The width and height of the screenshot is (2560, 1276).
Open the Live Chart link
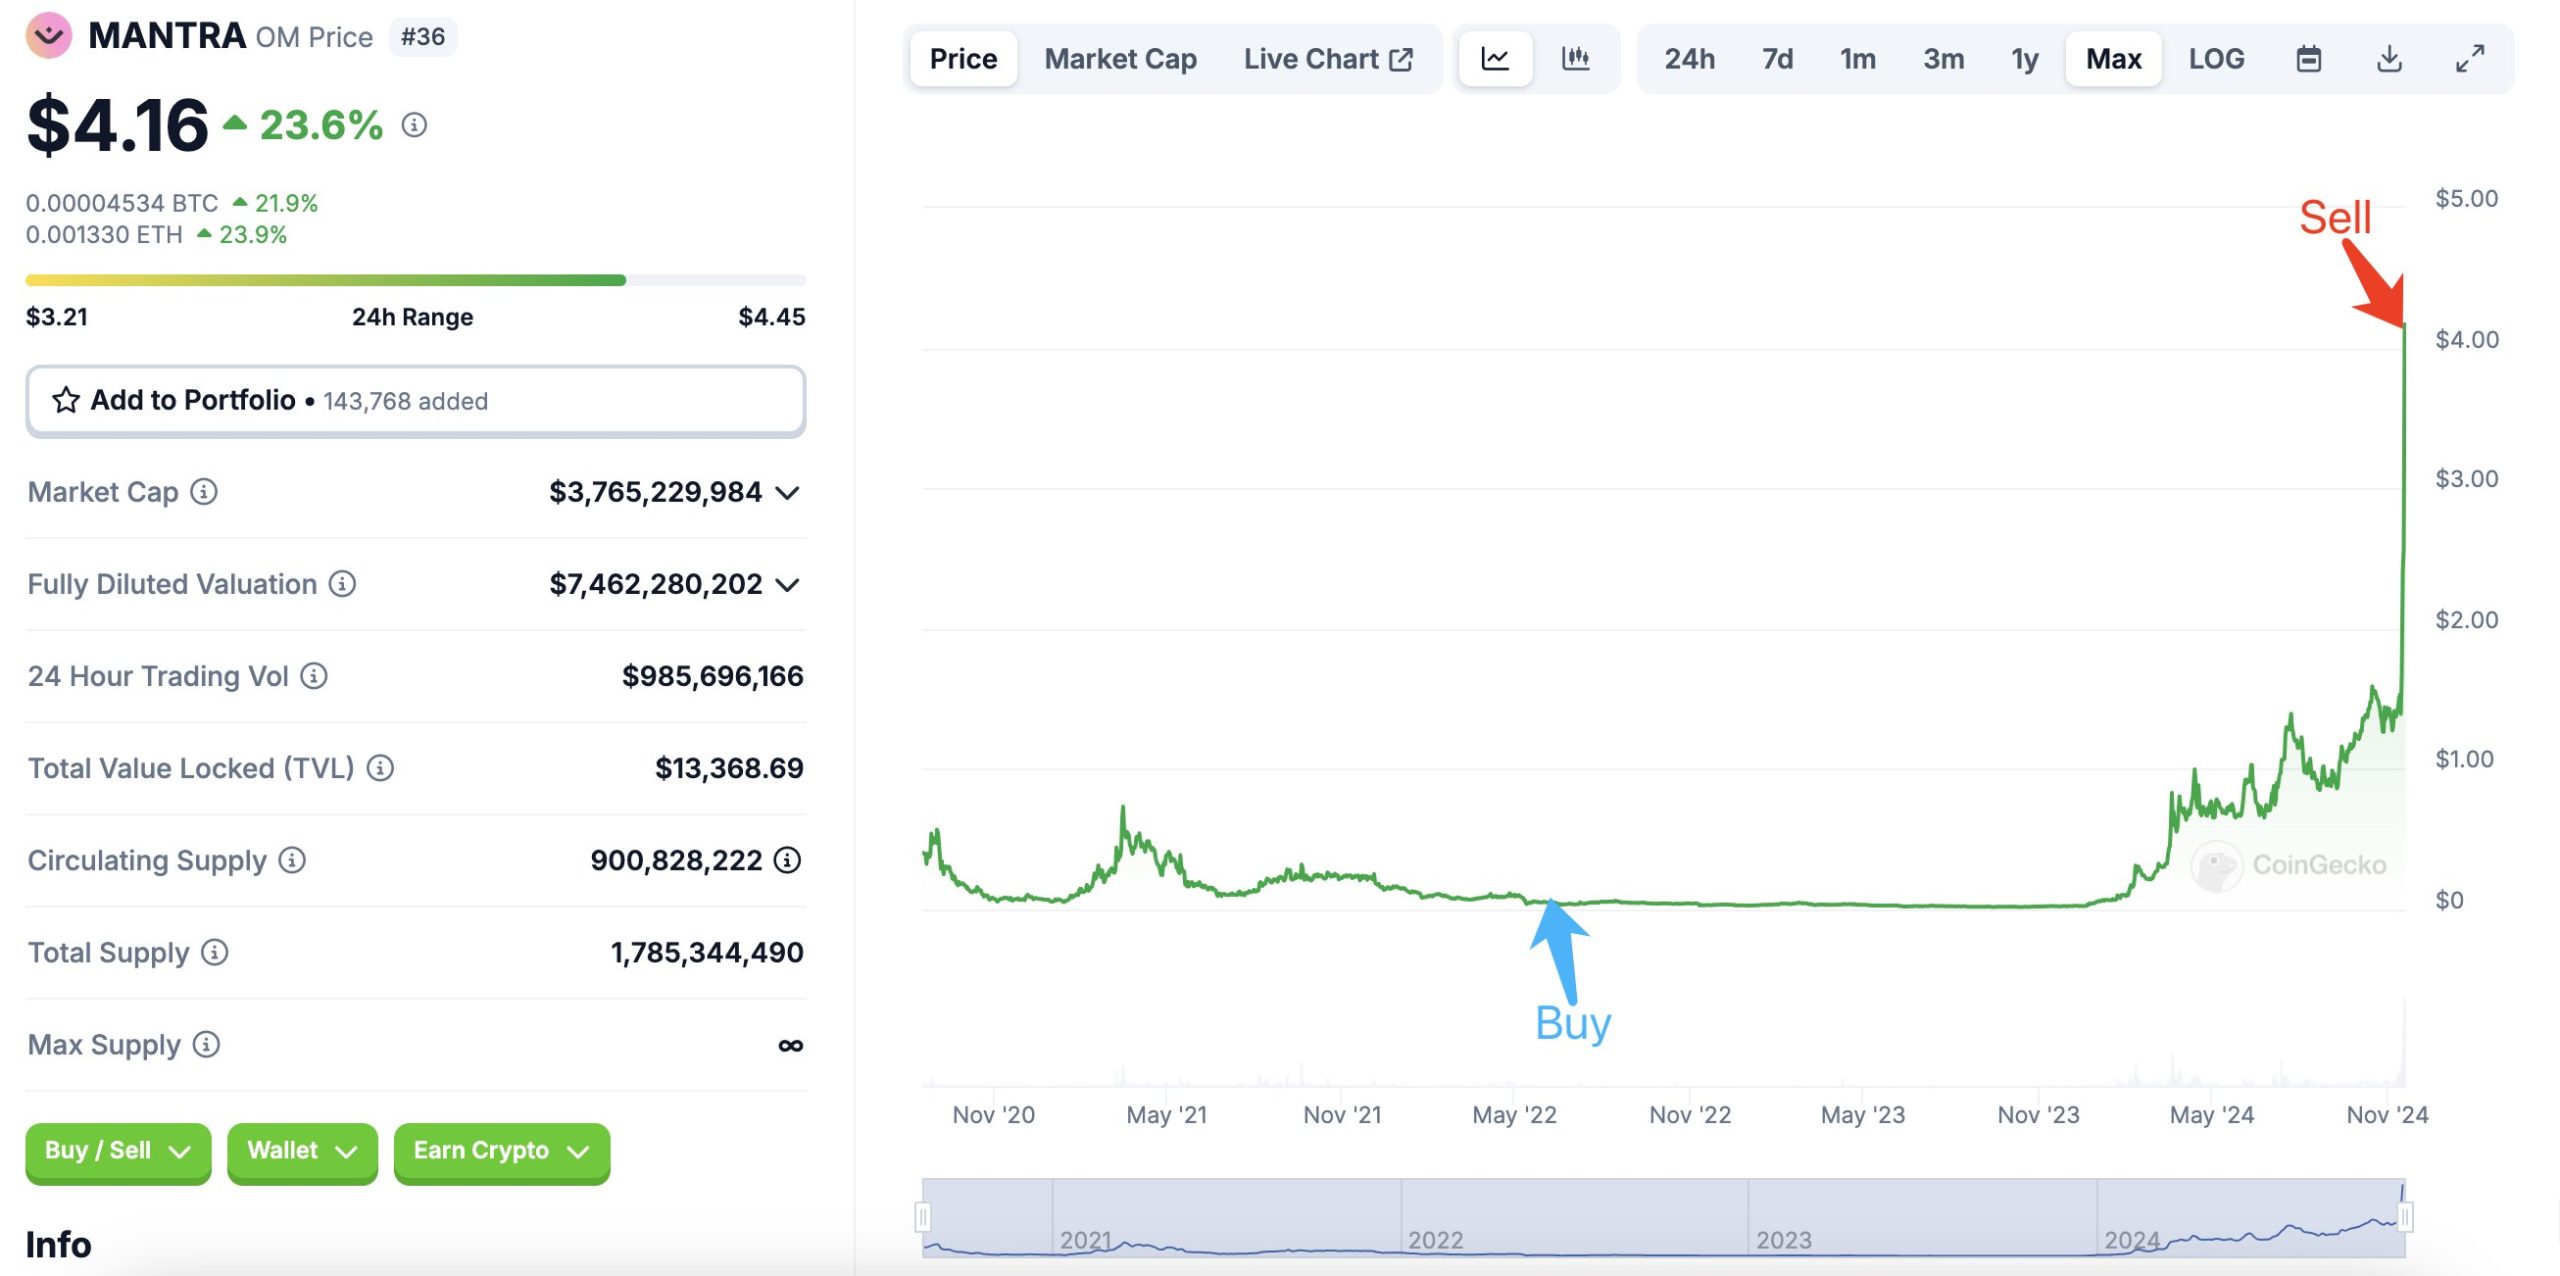tap(1328, 59)
